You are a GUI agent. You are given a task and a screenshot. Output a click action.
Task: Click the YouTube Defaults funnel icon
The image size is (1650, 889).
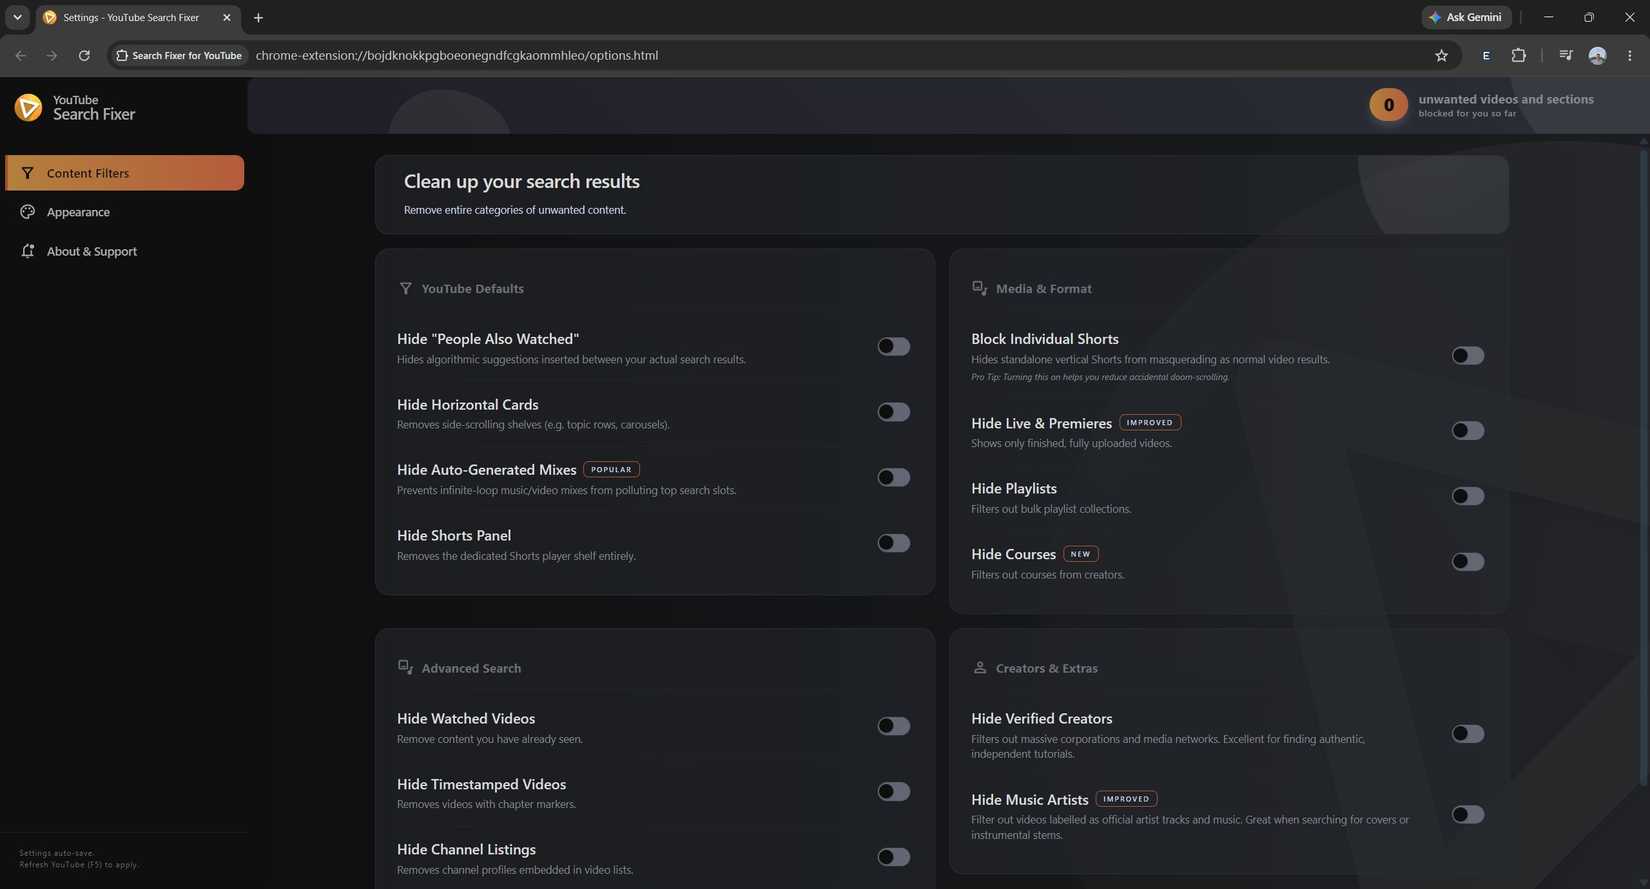click(405, 289)
